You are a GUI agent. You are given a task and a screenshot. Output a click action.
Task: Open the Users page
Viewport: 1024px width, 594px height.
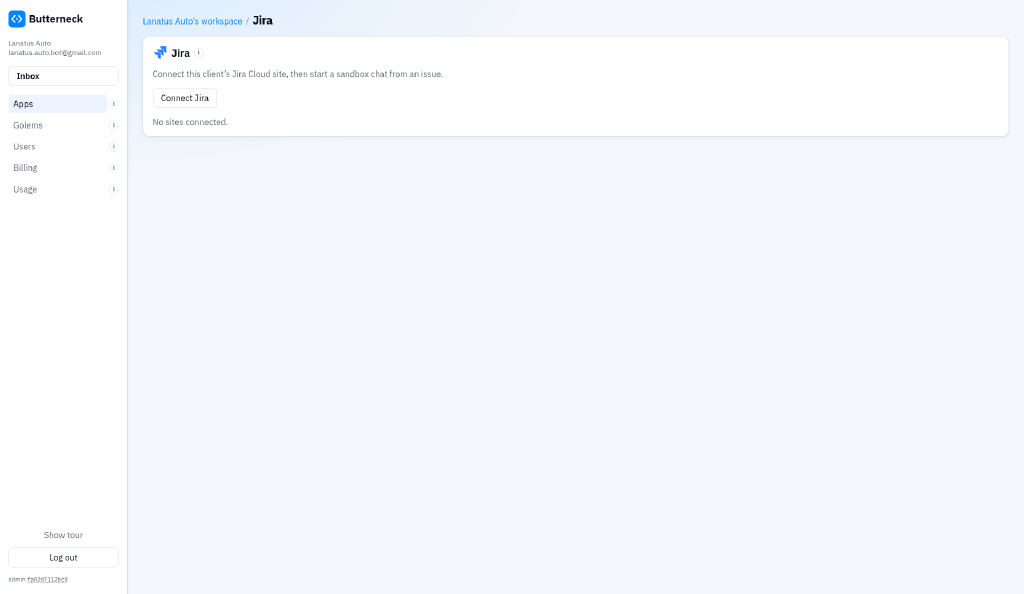57,147
